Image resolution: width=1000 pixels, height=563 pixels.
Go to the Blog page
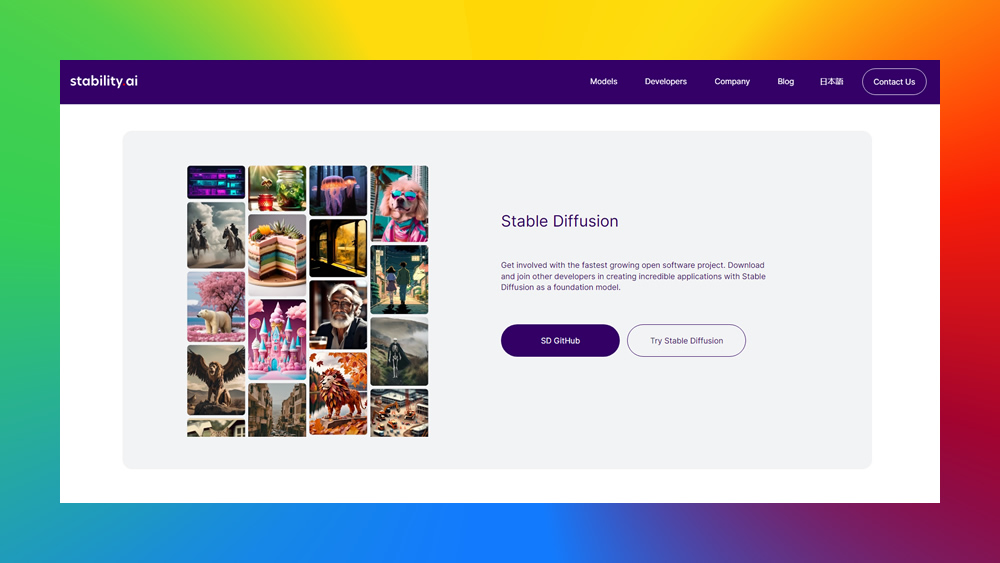pos(785,82)
